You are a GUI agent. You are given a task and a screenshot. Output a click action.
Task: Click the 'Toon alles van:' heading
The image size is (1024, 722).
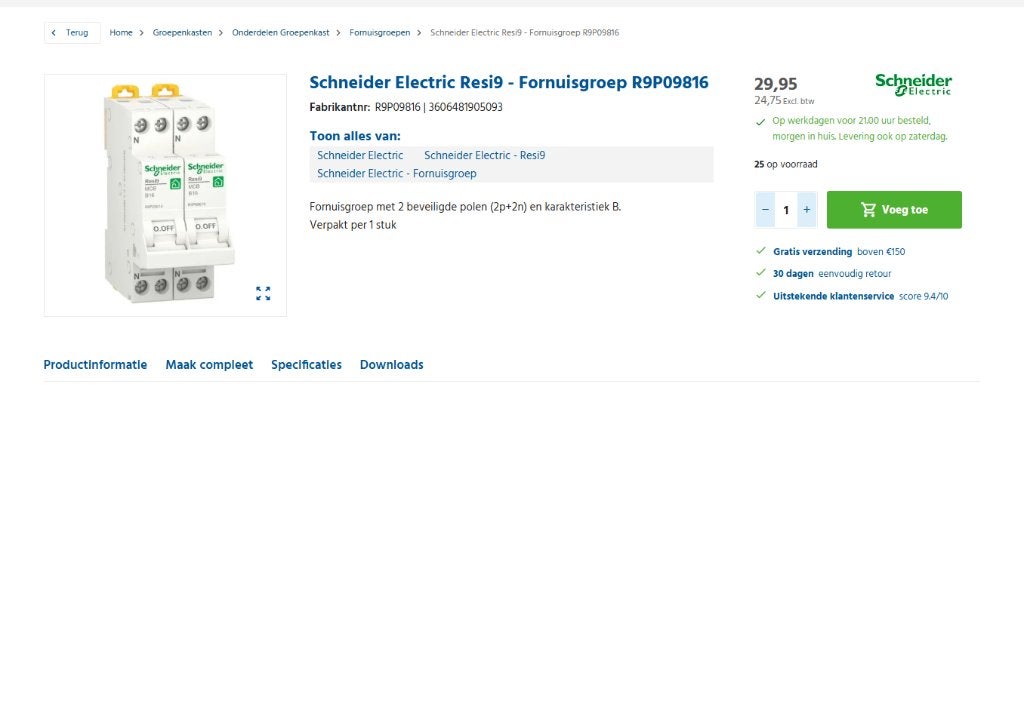pos(355,136)
